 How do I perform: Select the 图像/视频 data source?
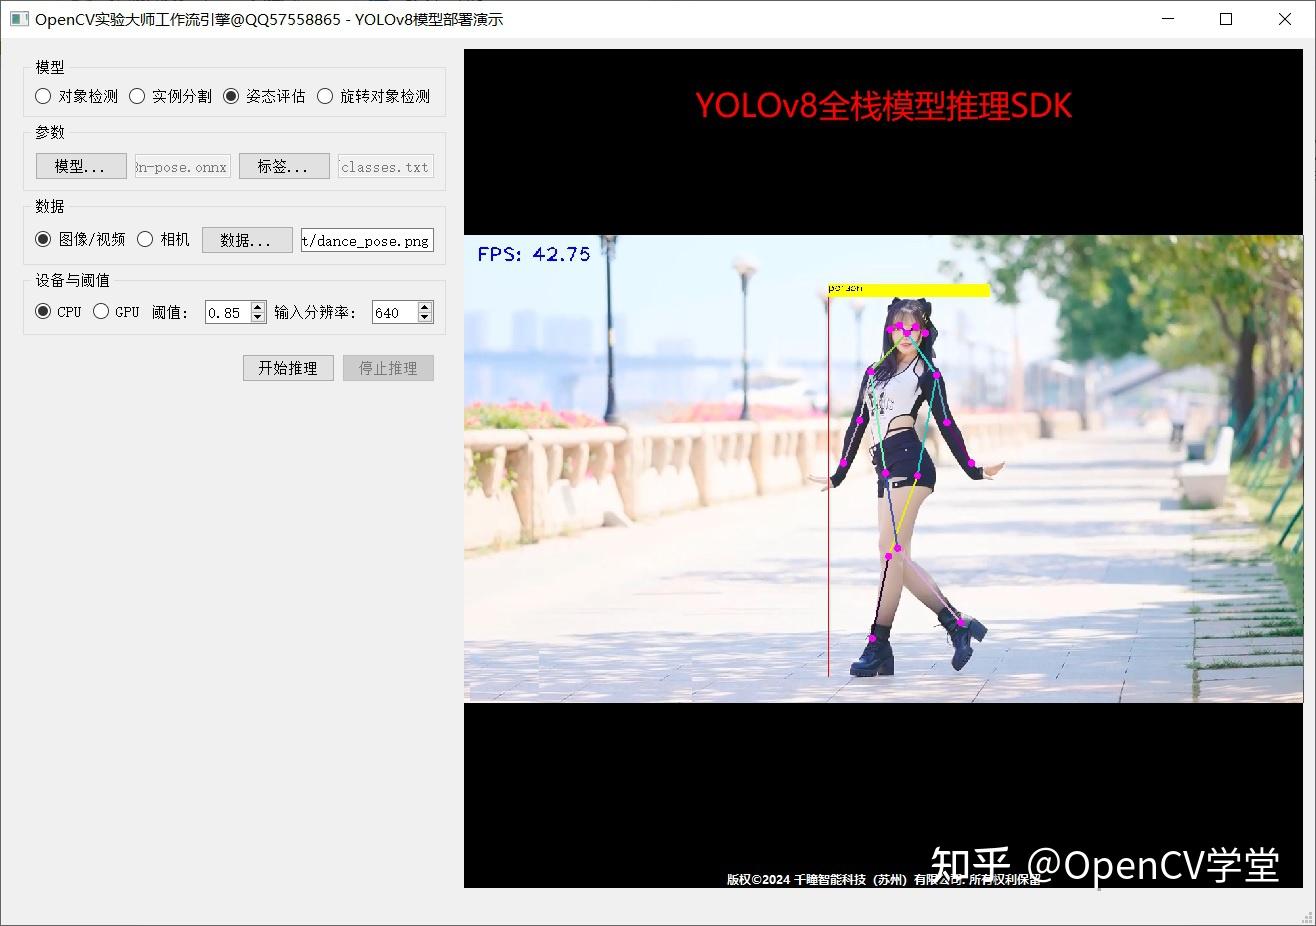click(41, 239)
